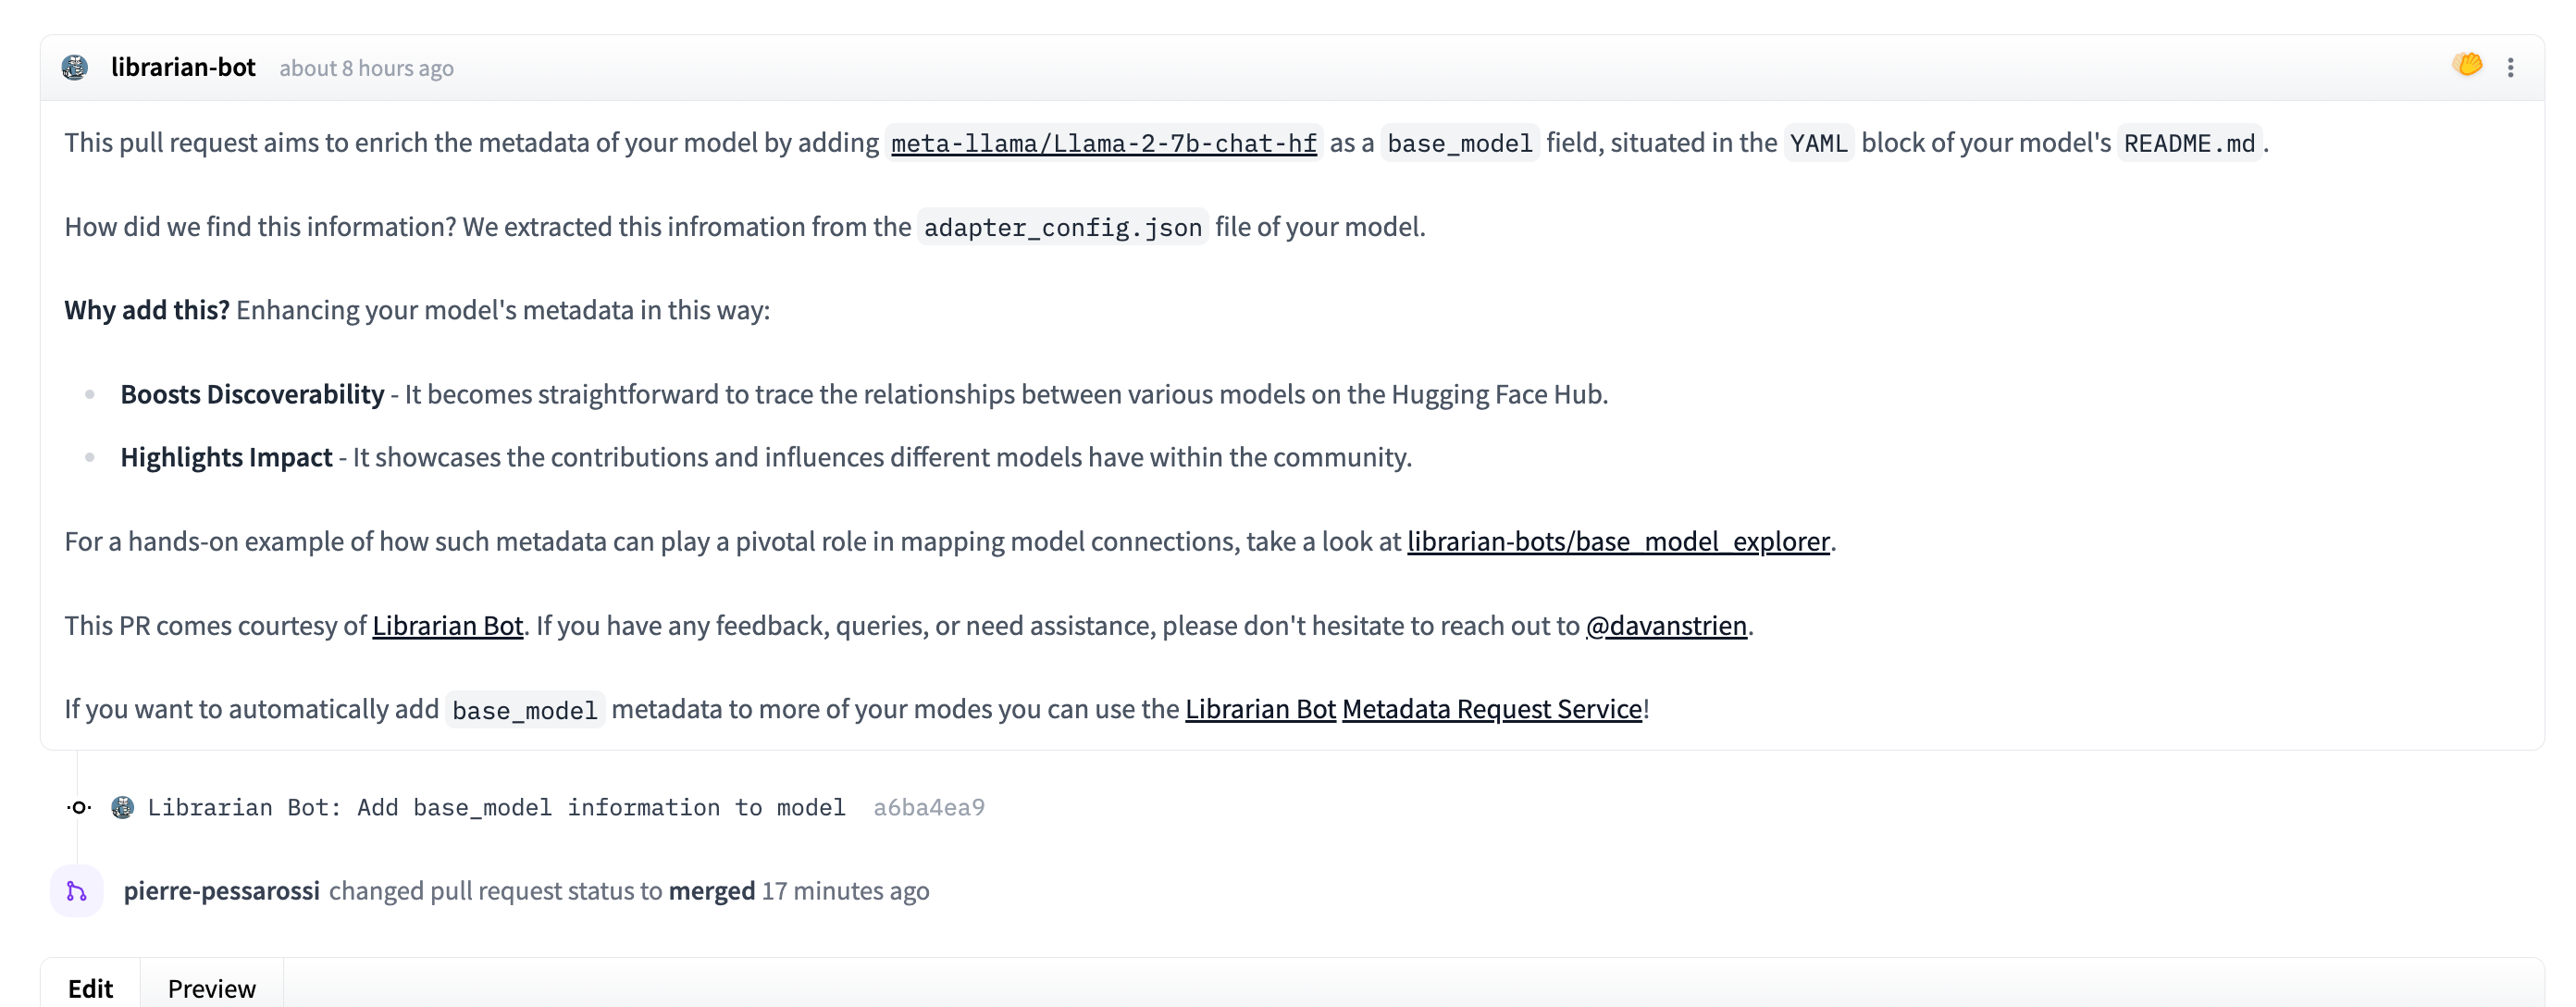
Task: Click librarian-bot's avatar image
Action: pos(74,67)
